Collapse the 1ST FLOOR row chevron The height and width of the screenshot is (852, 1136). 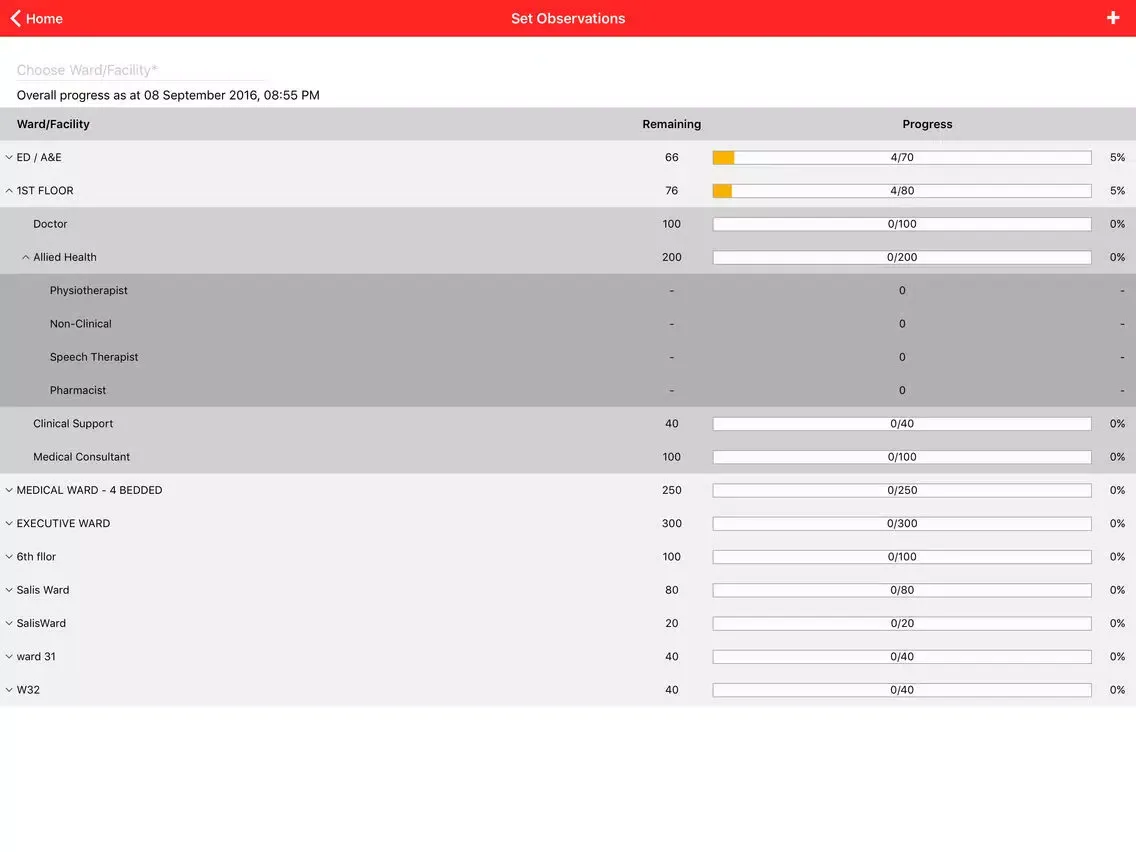[x=9, y=191]
